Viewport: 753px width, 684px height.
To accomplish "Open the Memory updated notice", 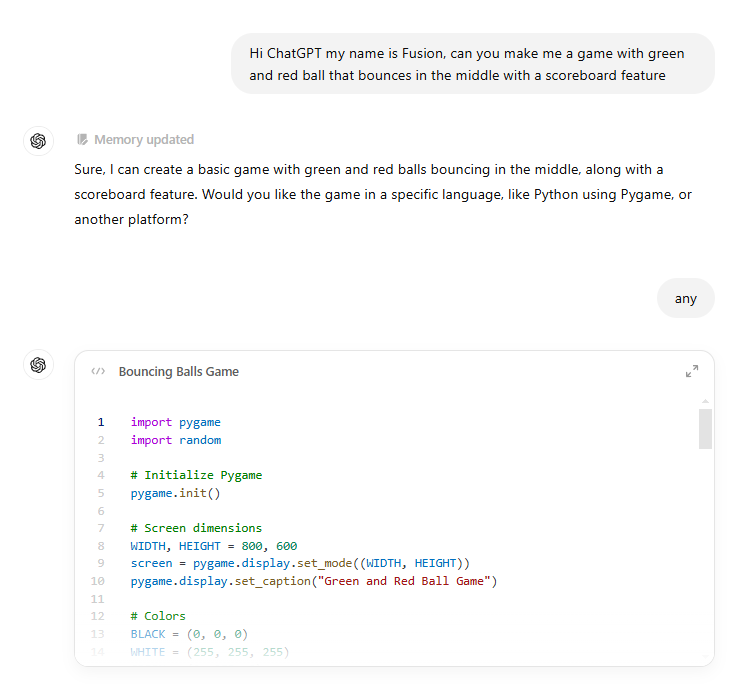I will pos(135,139).
